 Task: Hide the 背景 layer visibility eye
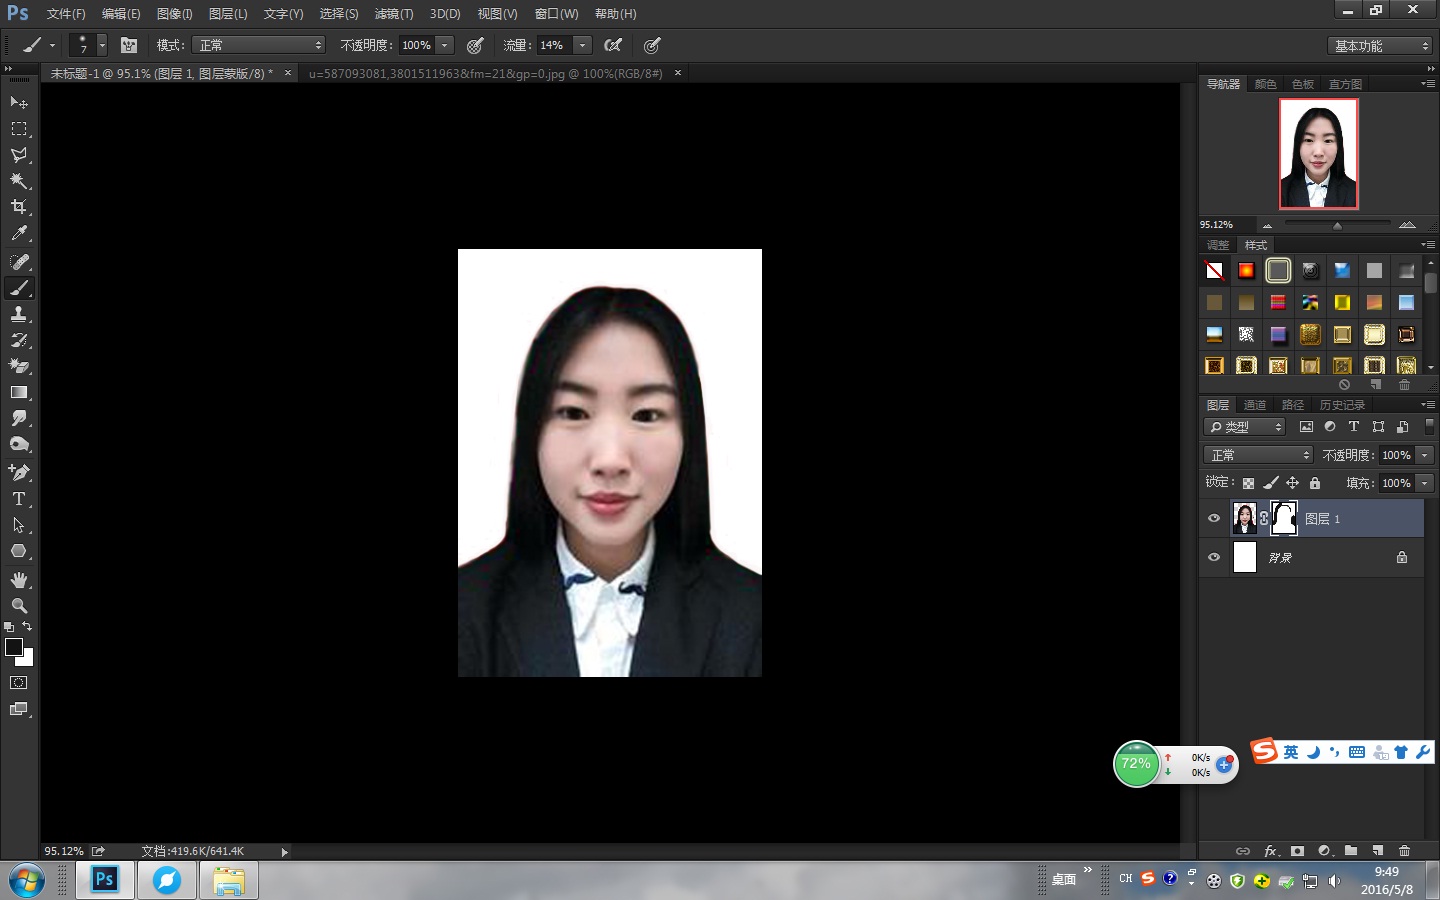[1214, 557]
